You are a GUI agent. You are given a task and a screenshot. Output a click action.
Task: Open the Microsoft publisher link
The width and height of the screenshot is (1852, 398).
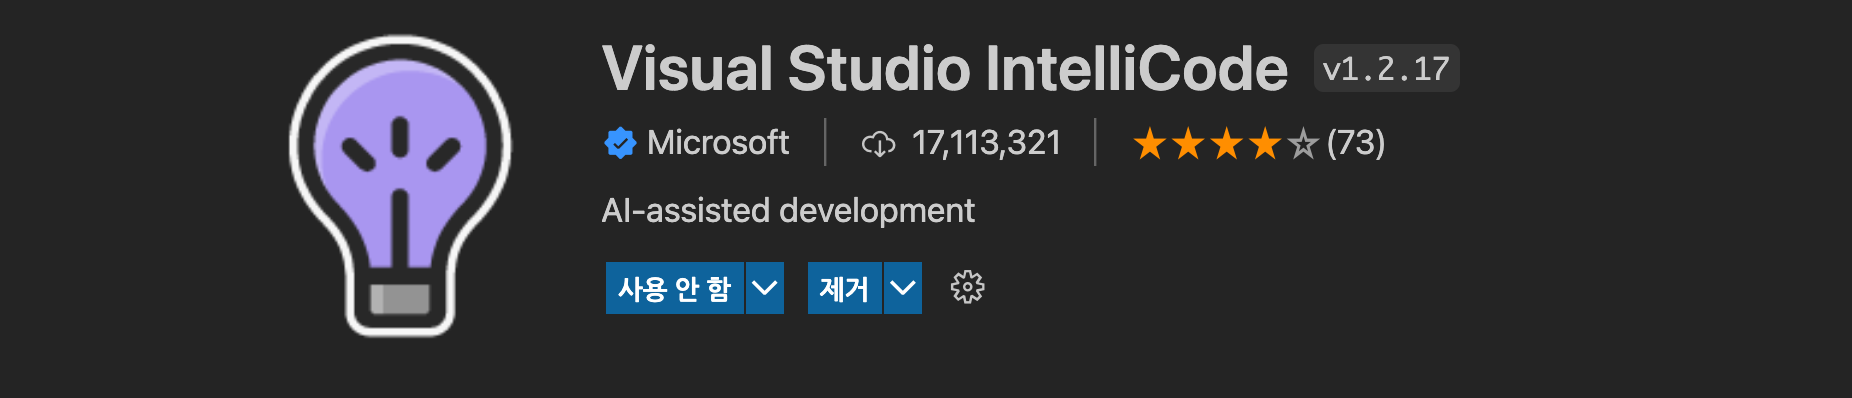coord(718,143)
